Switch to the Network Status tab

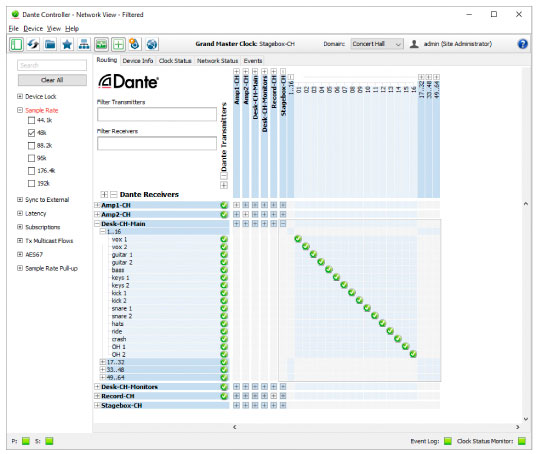click(x=218, y=61)
